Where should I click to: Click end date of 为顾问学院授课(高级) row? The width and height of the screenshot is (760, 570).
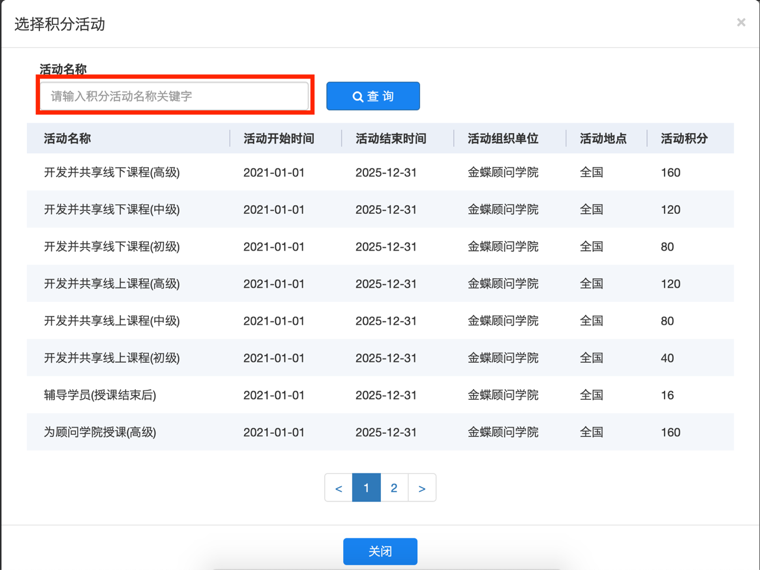click(x=386, y=432)
